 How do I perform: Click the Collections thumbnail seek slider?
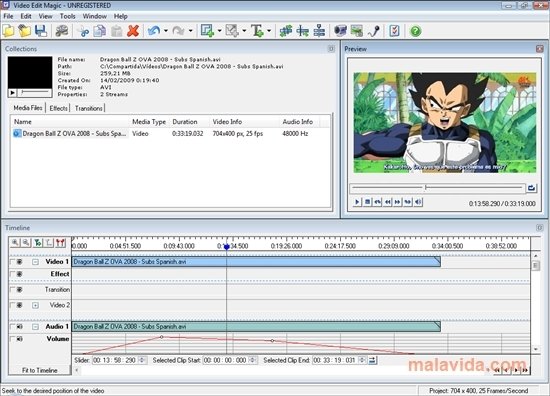[x=34, y=92]
